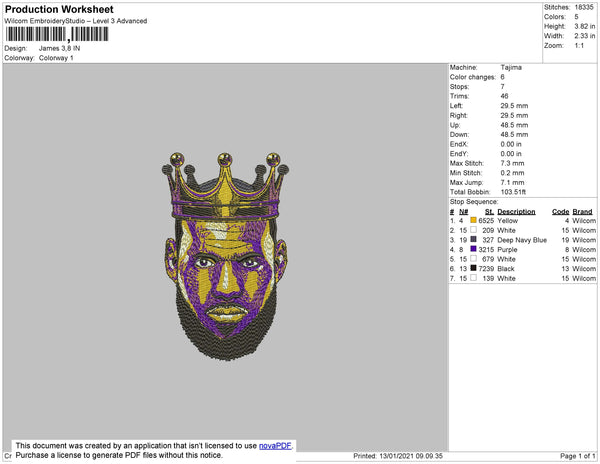The height and width of the screenshot is (464, 600).
Task: Click the Width value '2.33 in'
Action: click(x=585, y=36)
